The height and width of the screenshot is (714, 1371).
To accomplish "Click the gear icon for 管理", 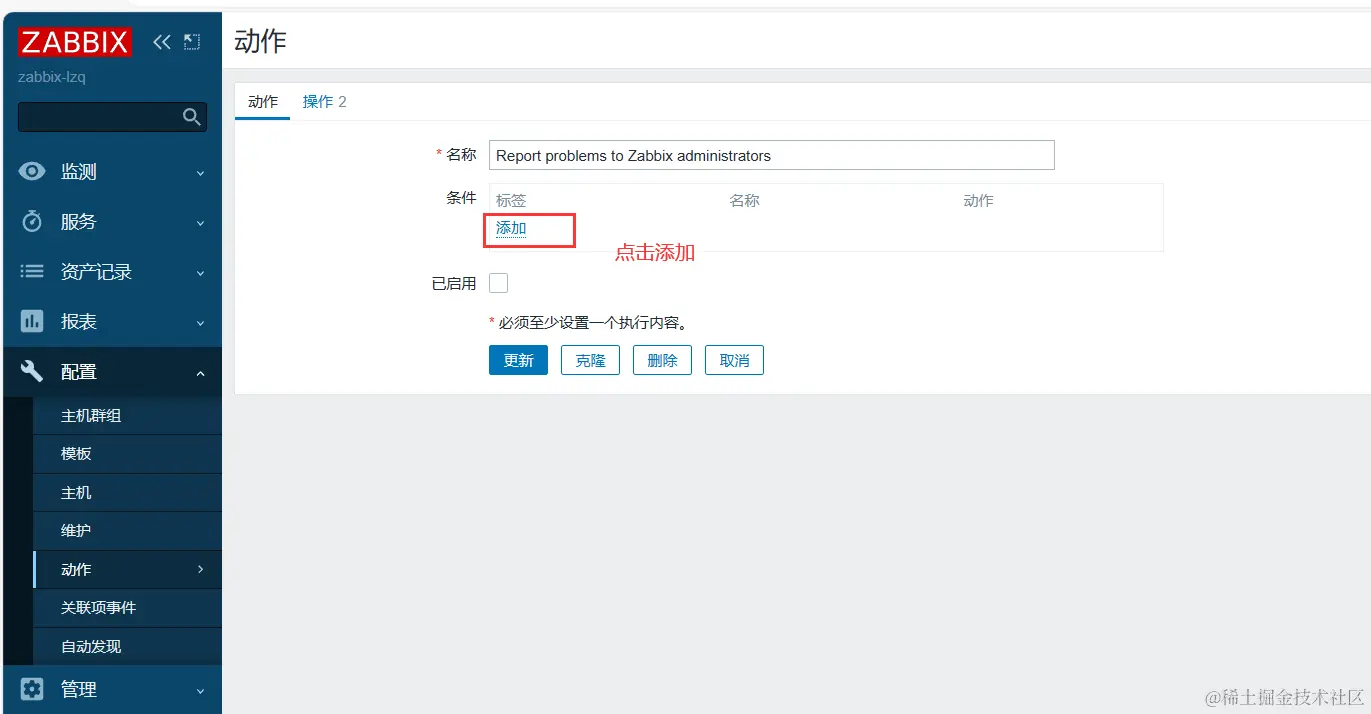I will pyautogui.click(x=32, y=689).
